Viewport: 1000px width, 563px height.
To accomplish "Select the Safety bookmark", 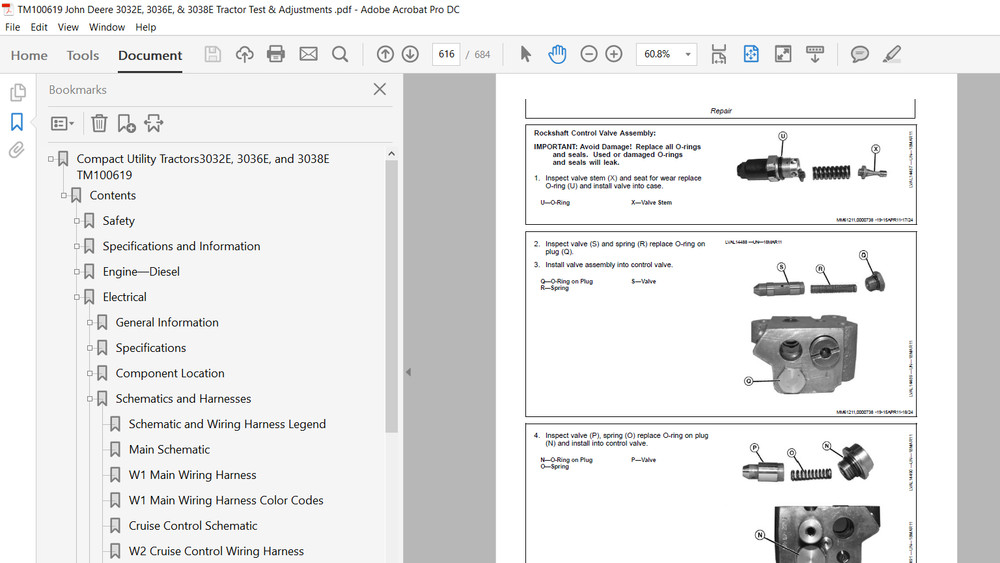I will pos(119,221).
